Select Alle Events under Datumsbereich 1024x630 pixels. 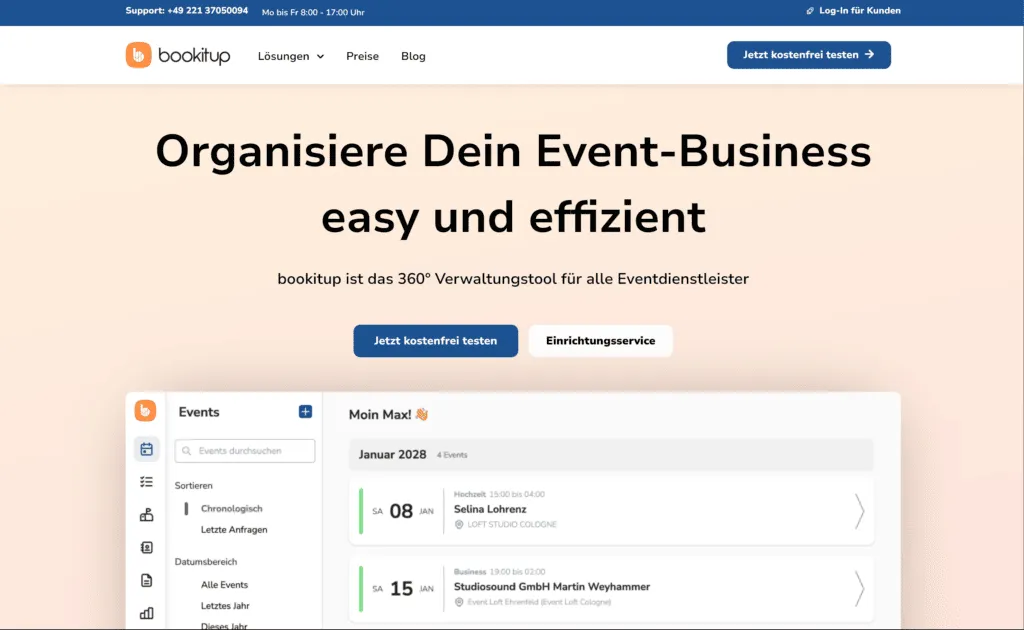pos(222,584)
